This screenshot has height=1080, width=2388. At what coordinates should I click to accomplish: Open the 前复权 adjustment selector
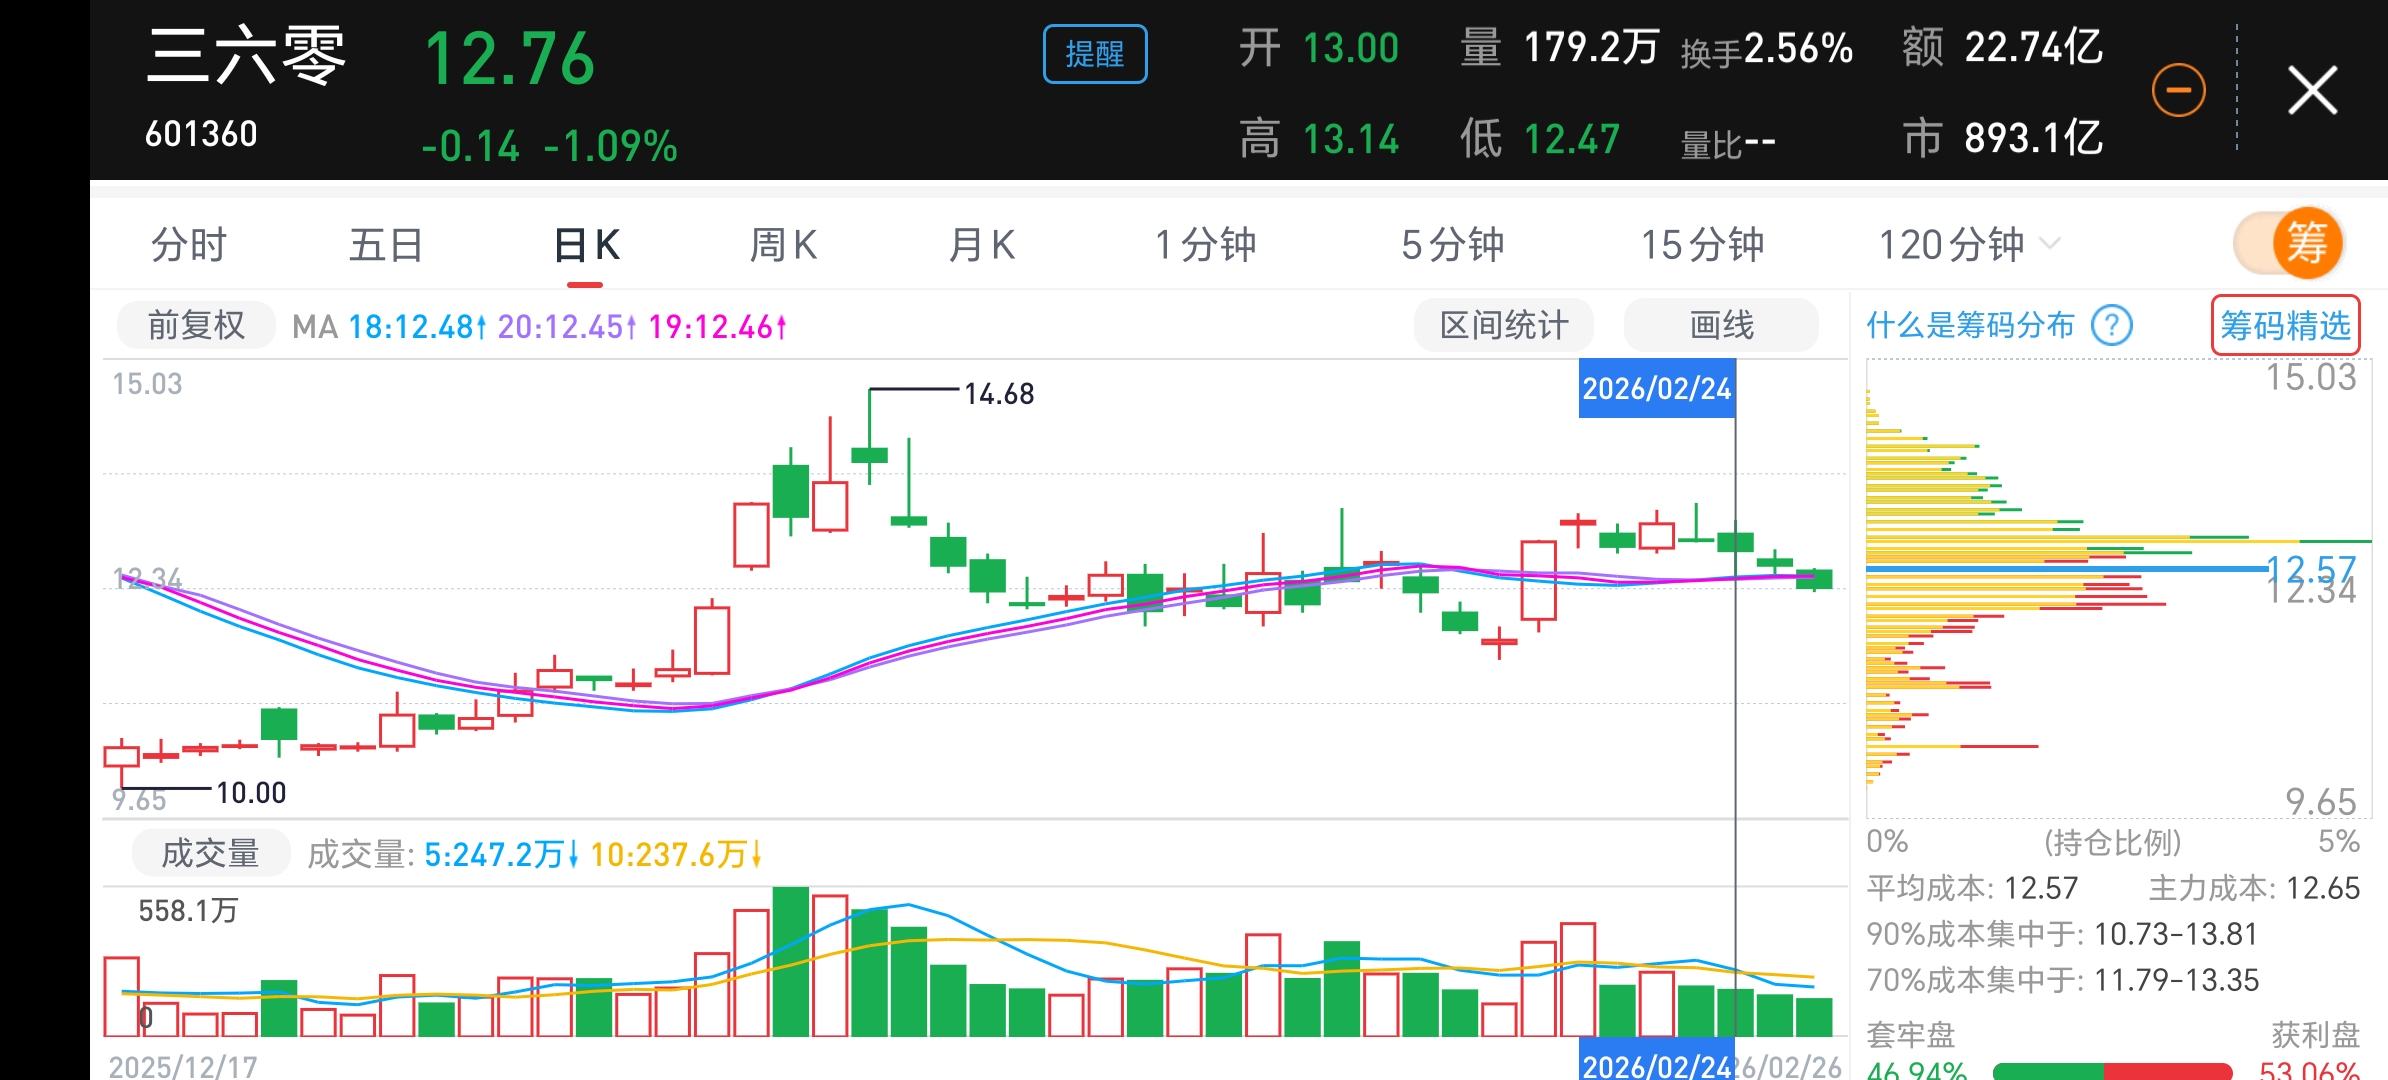(196, 326)
